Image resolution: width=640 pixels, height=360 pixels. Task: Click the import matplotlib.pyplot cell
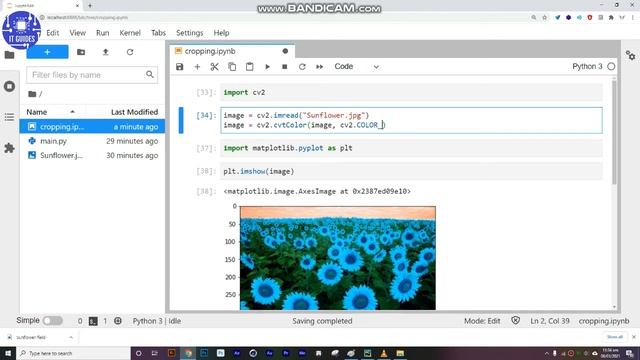[411, 148]
